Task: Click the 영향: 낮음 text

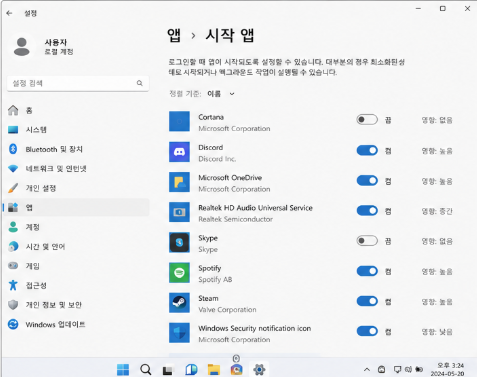Action: [437, 332]
